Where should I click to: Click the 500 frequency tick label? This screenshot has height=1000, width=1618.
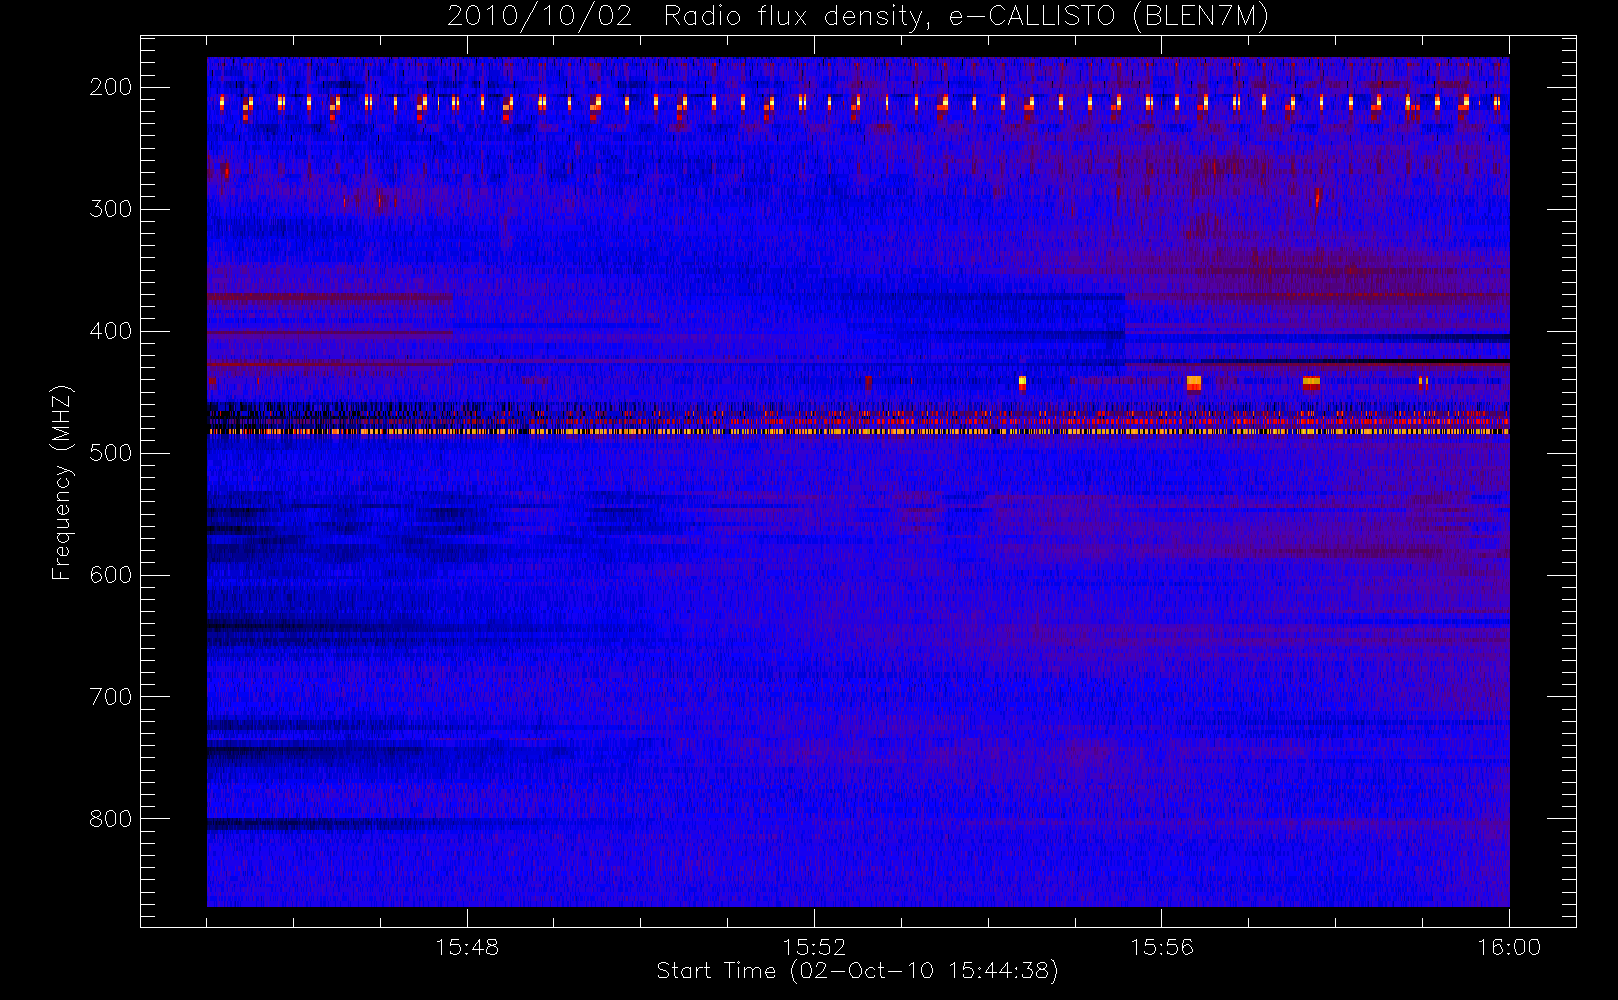pyautogui.click(x=111, y=453)
